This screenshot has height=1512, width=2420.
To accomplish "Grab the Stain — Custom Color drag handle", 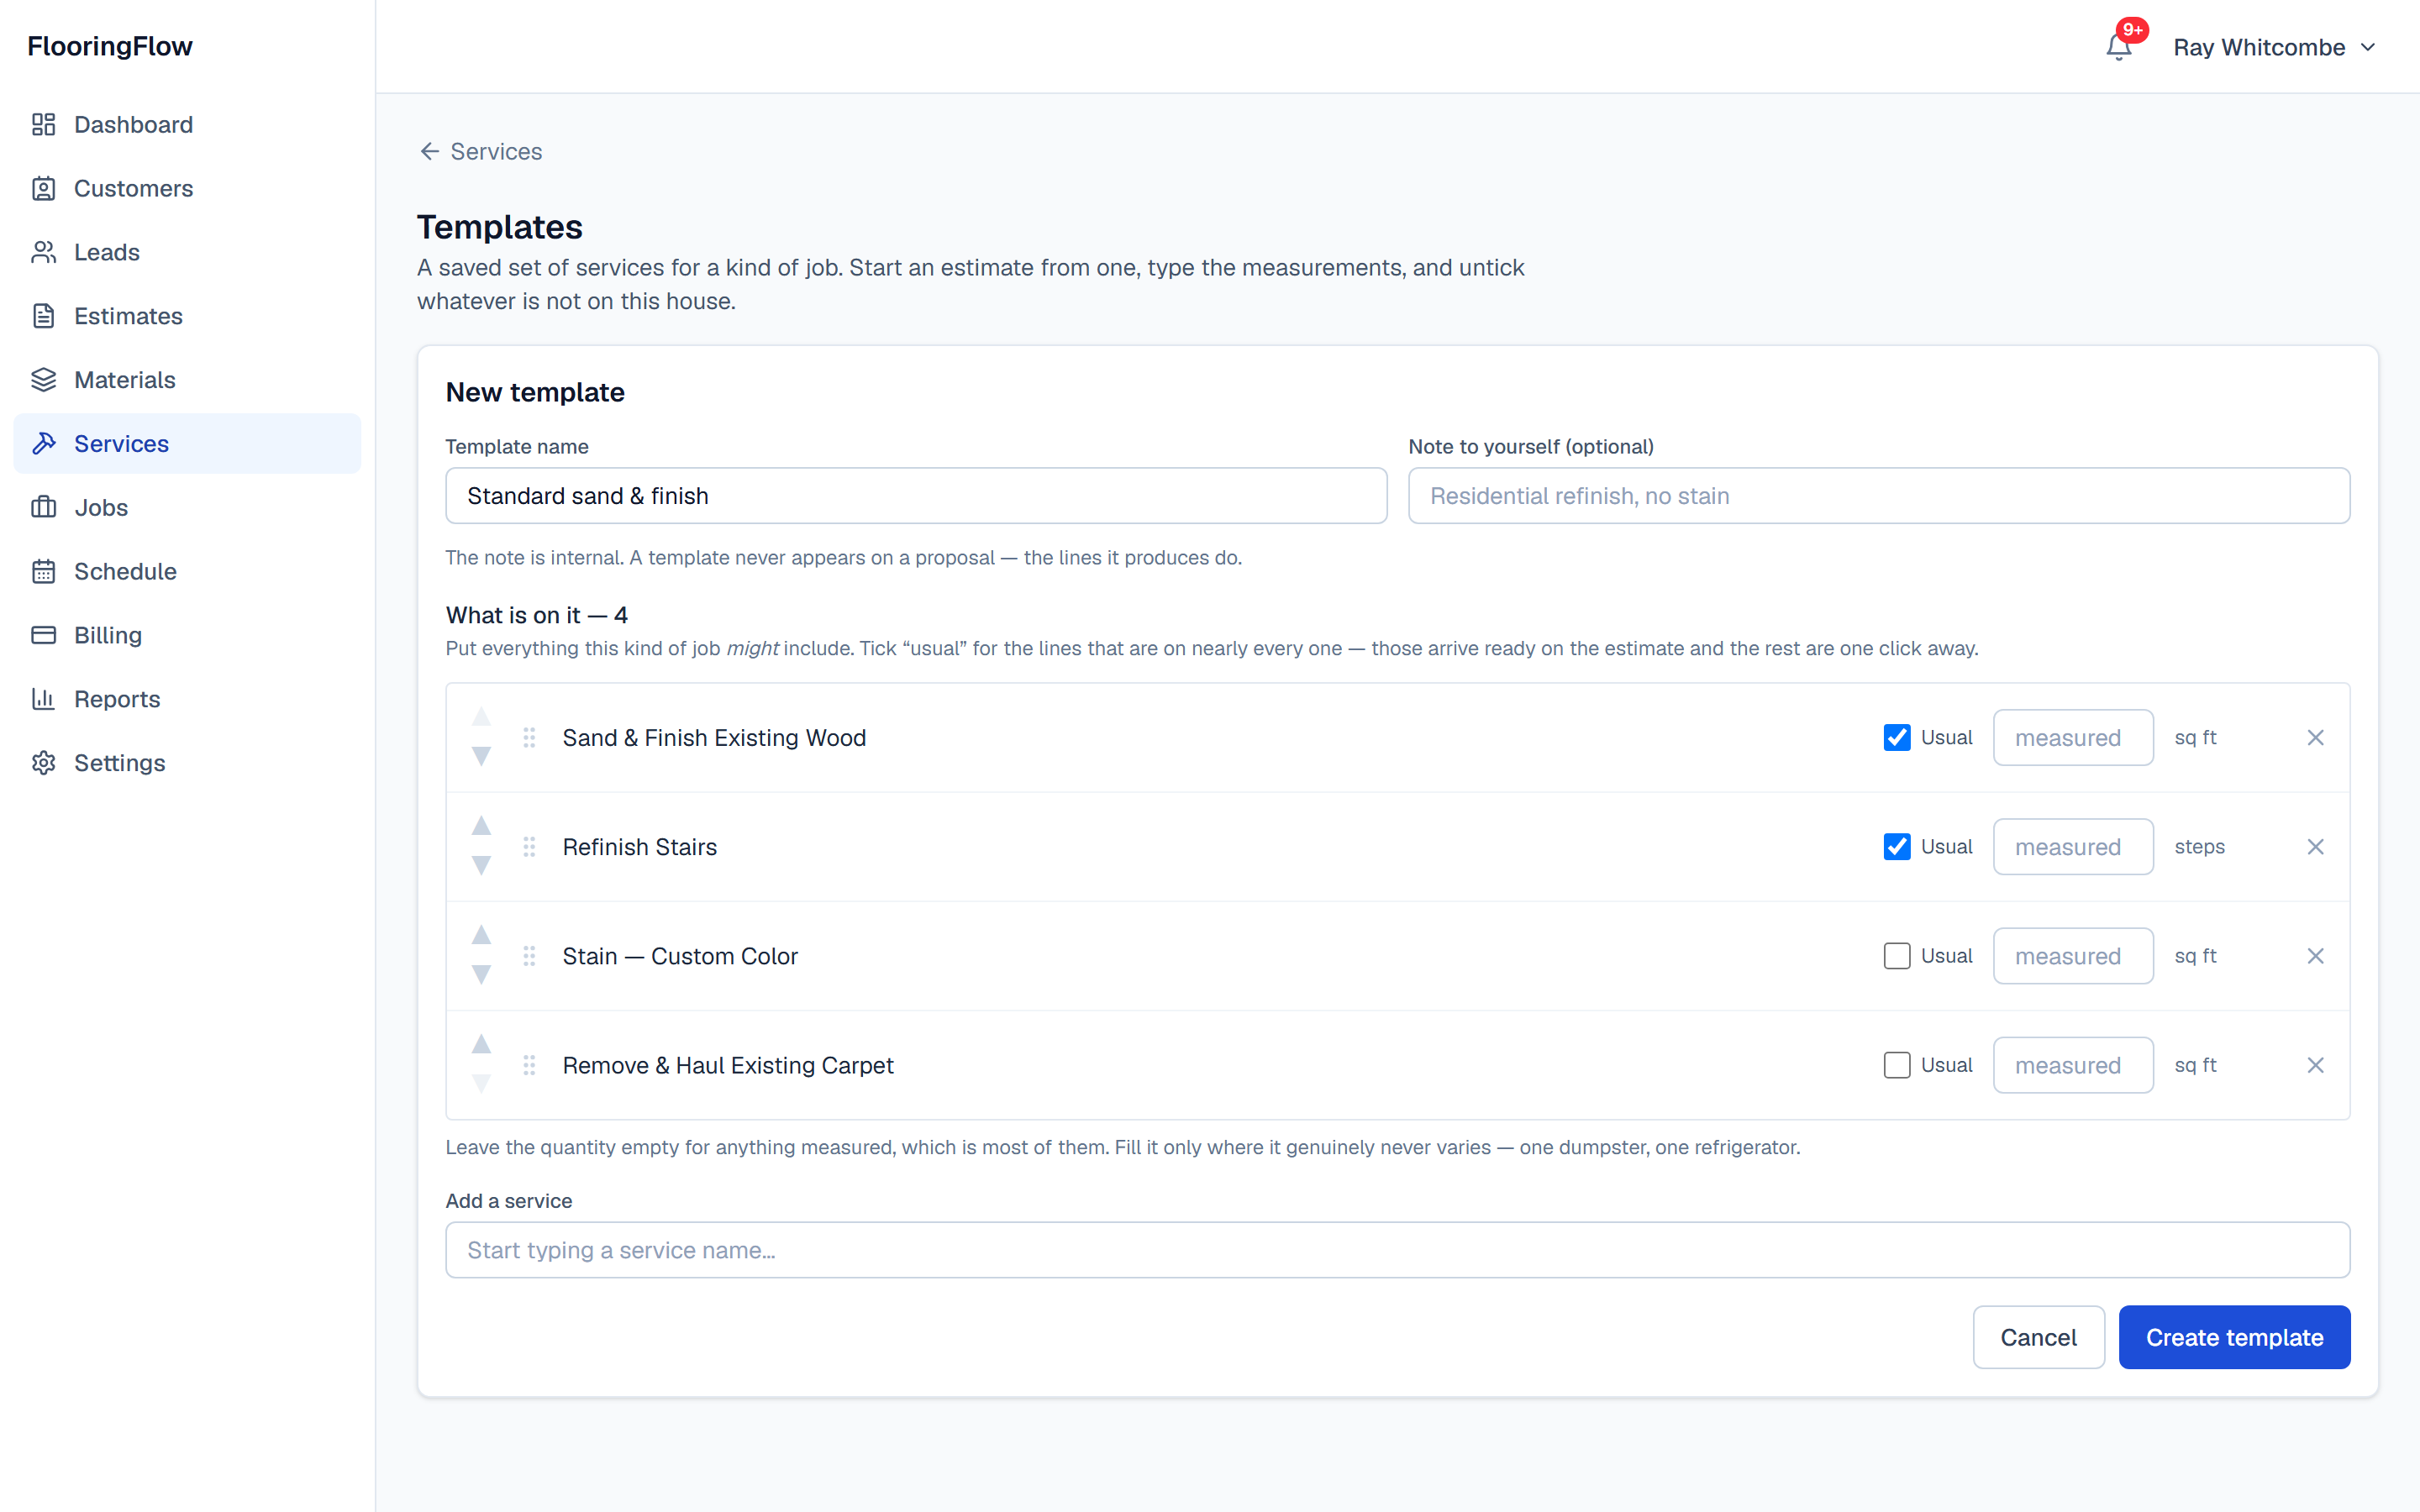I will 529,955.
